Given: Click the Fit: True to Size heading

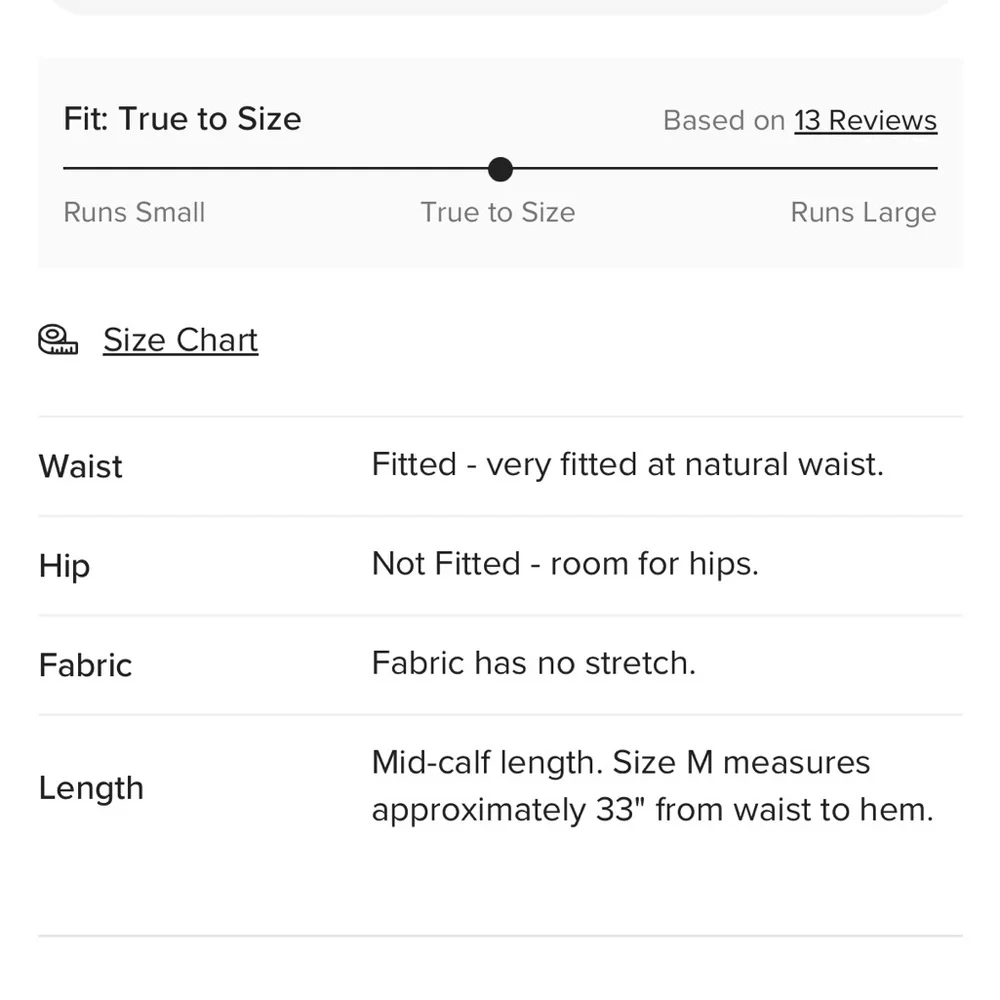Looking at the screenshot, I should tap(182, 118).
